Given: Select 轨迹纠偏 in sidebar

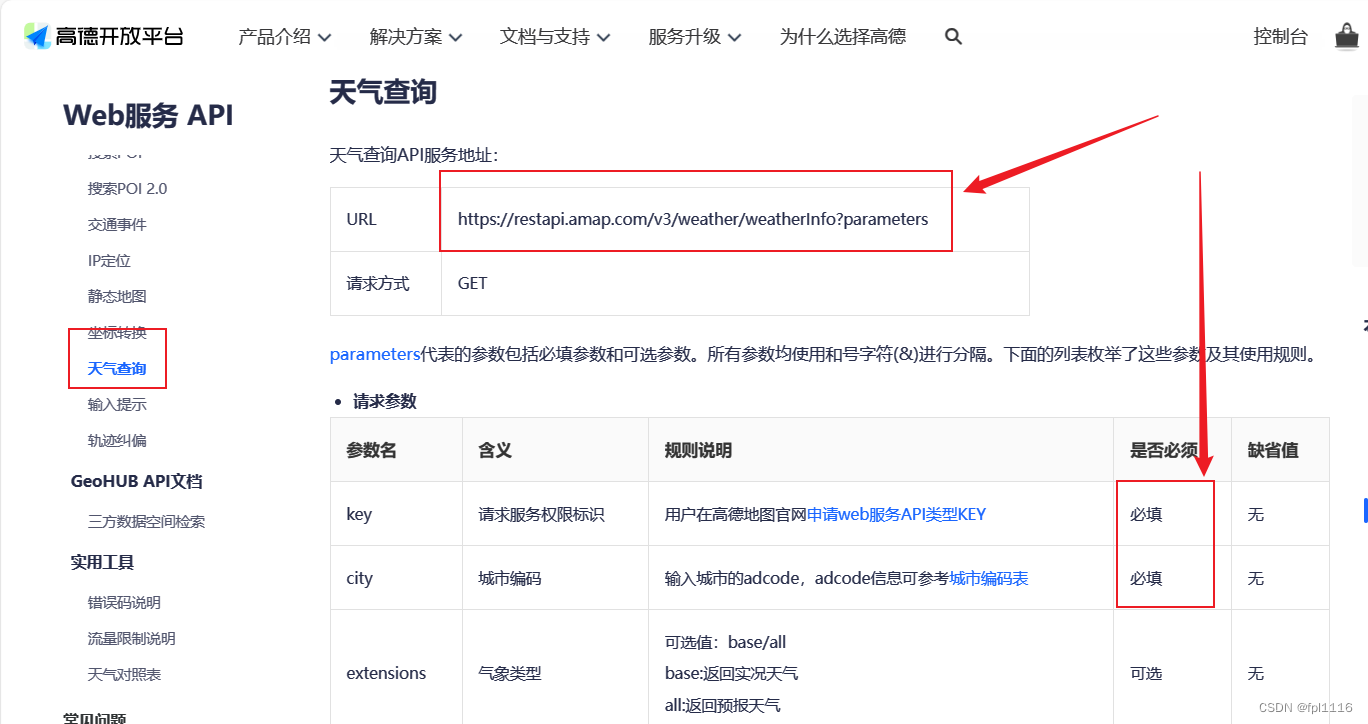Looking at the screenshot, I should (x=117, y=441).
